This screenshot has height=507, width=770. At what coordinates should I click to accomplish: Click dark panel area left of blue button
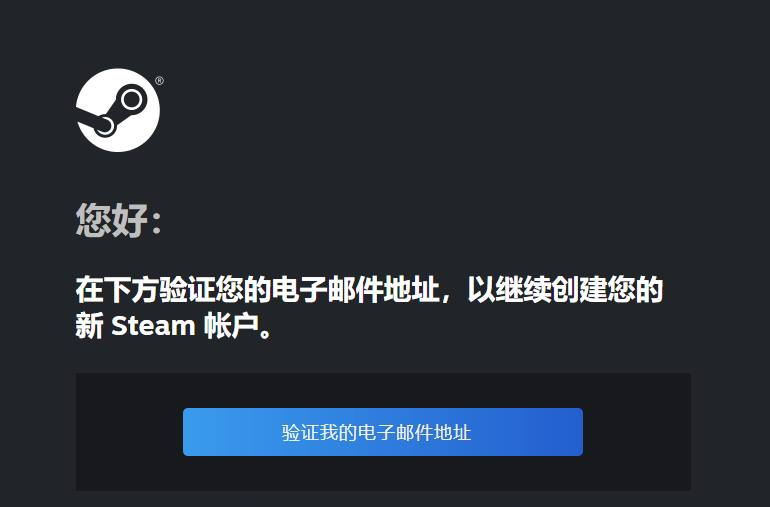point(130,432)
